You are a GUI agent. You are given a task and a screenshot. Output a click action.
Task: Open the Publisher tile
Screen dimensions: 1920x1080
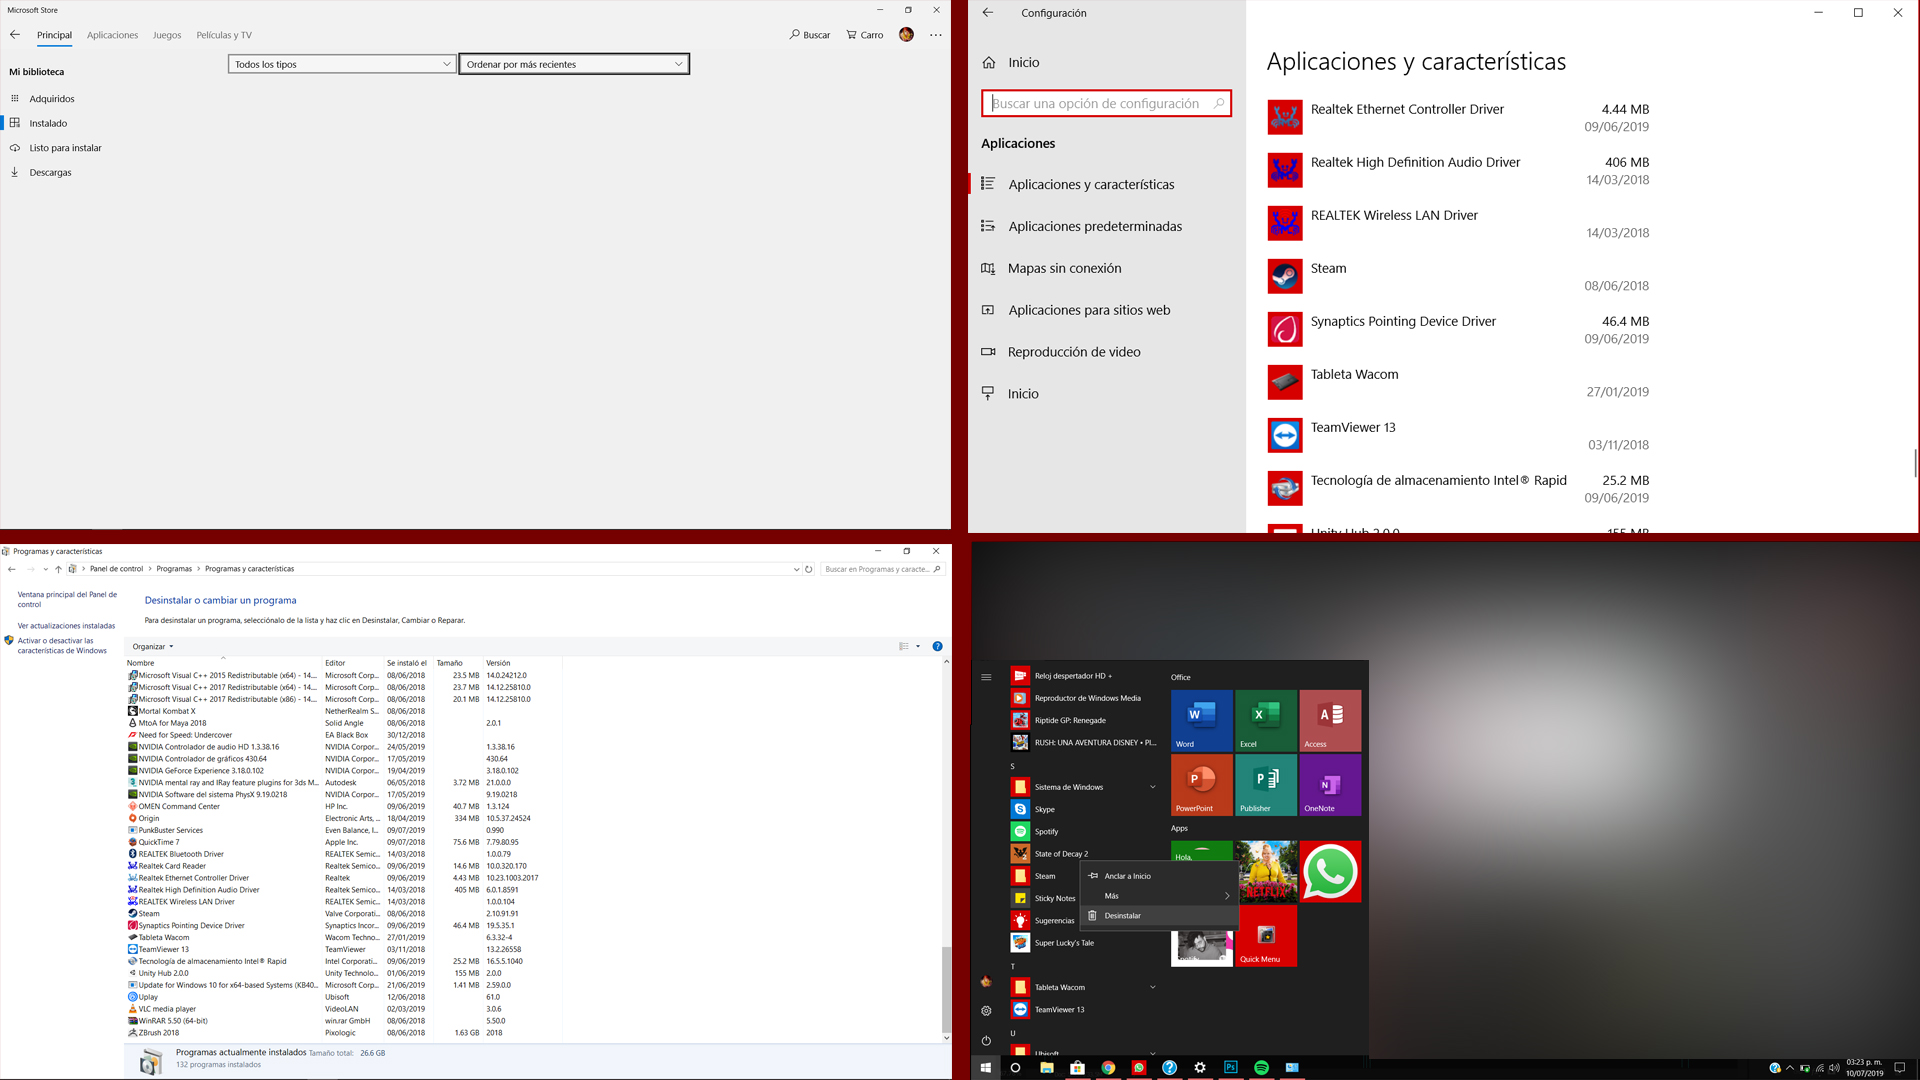click(x=1265, y=784)
